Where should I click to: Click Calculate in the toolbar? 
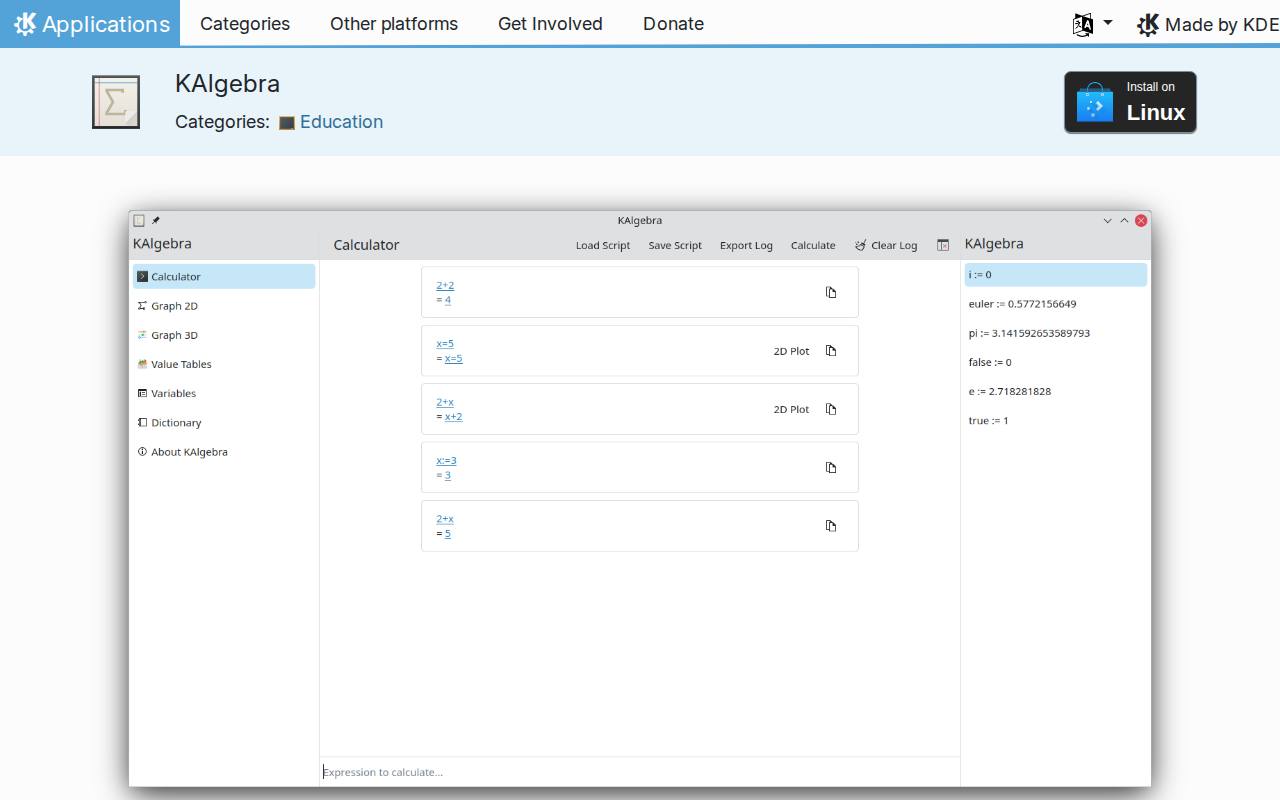click(813, 245)
